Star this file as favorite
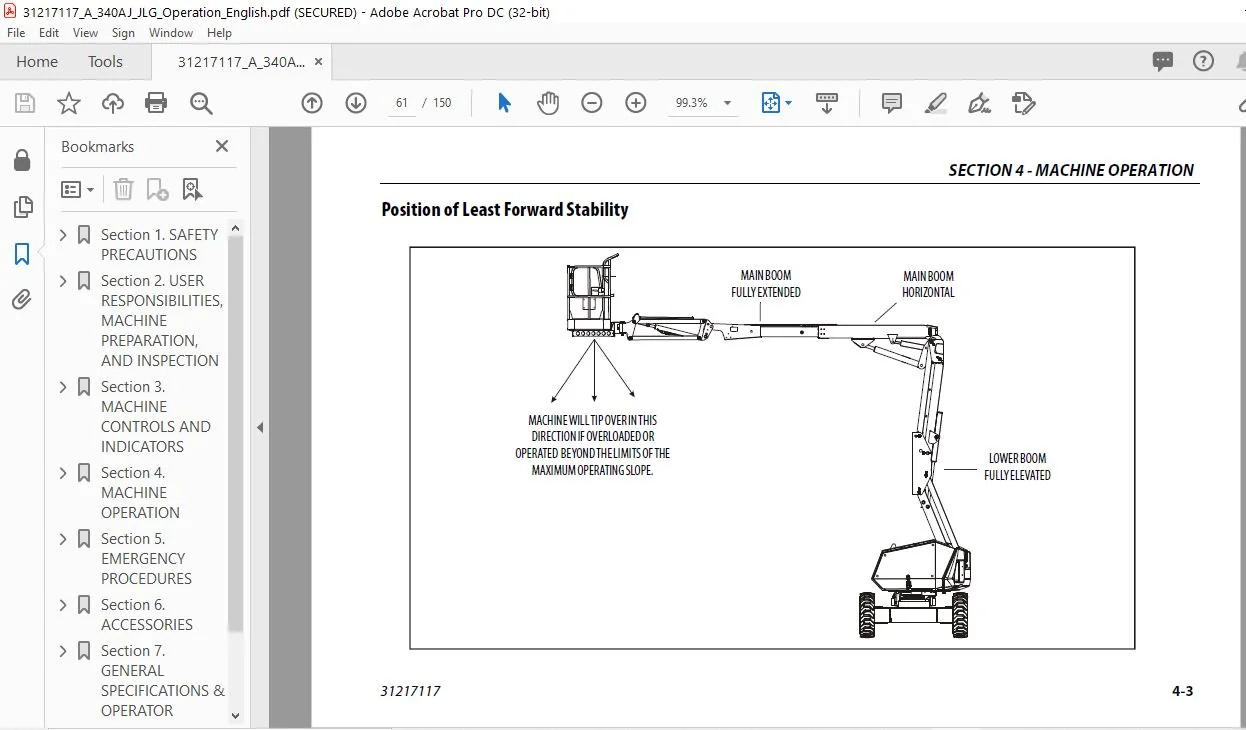The image size is (1246, 730). coord(68,103)
